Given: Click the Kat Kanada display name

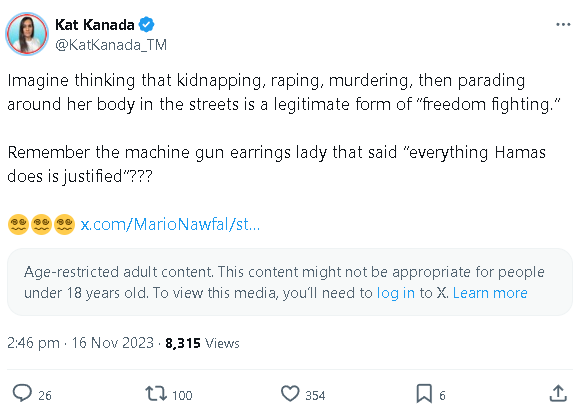Looking at the screenshot, I should tap(95, 25).
